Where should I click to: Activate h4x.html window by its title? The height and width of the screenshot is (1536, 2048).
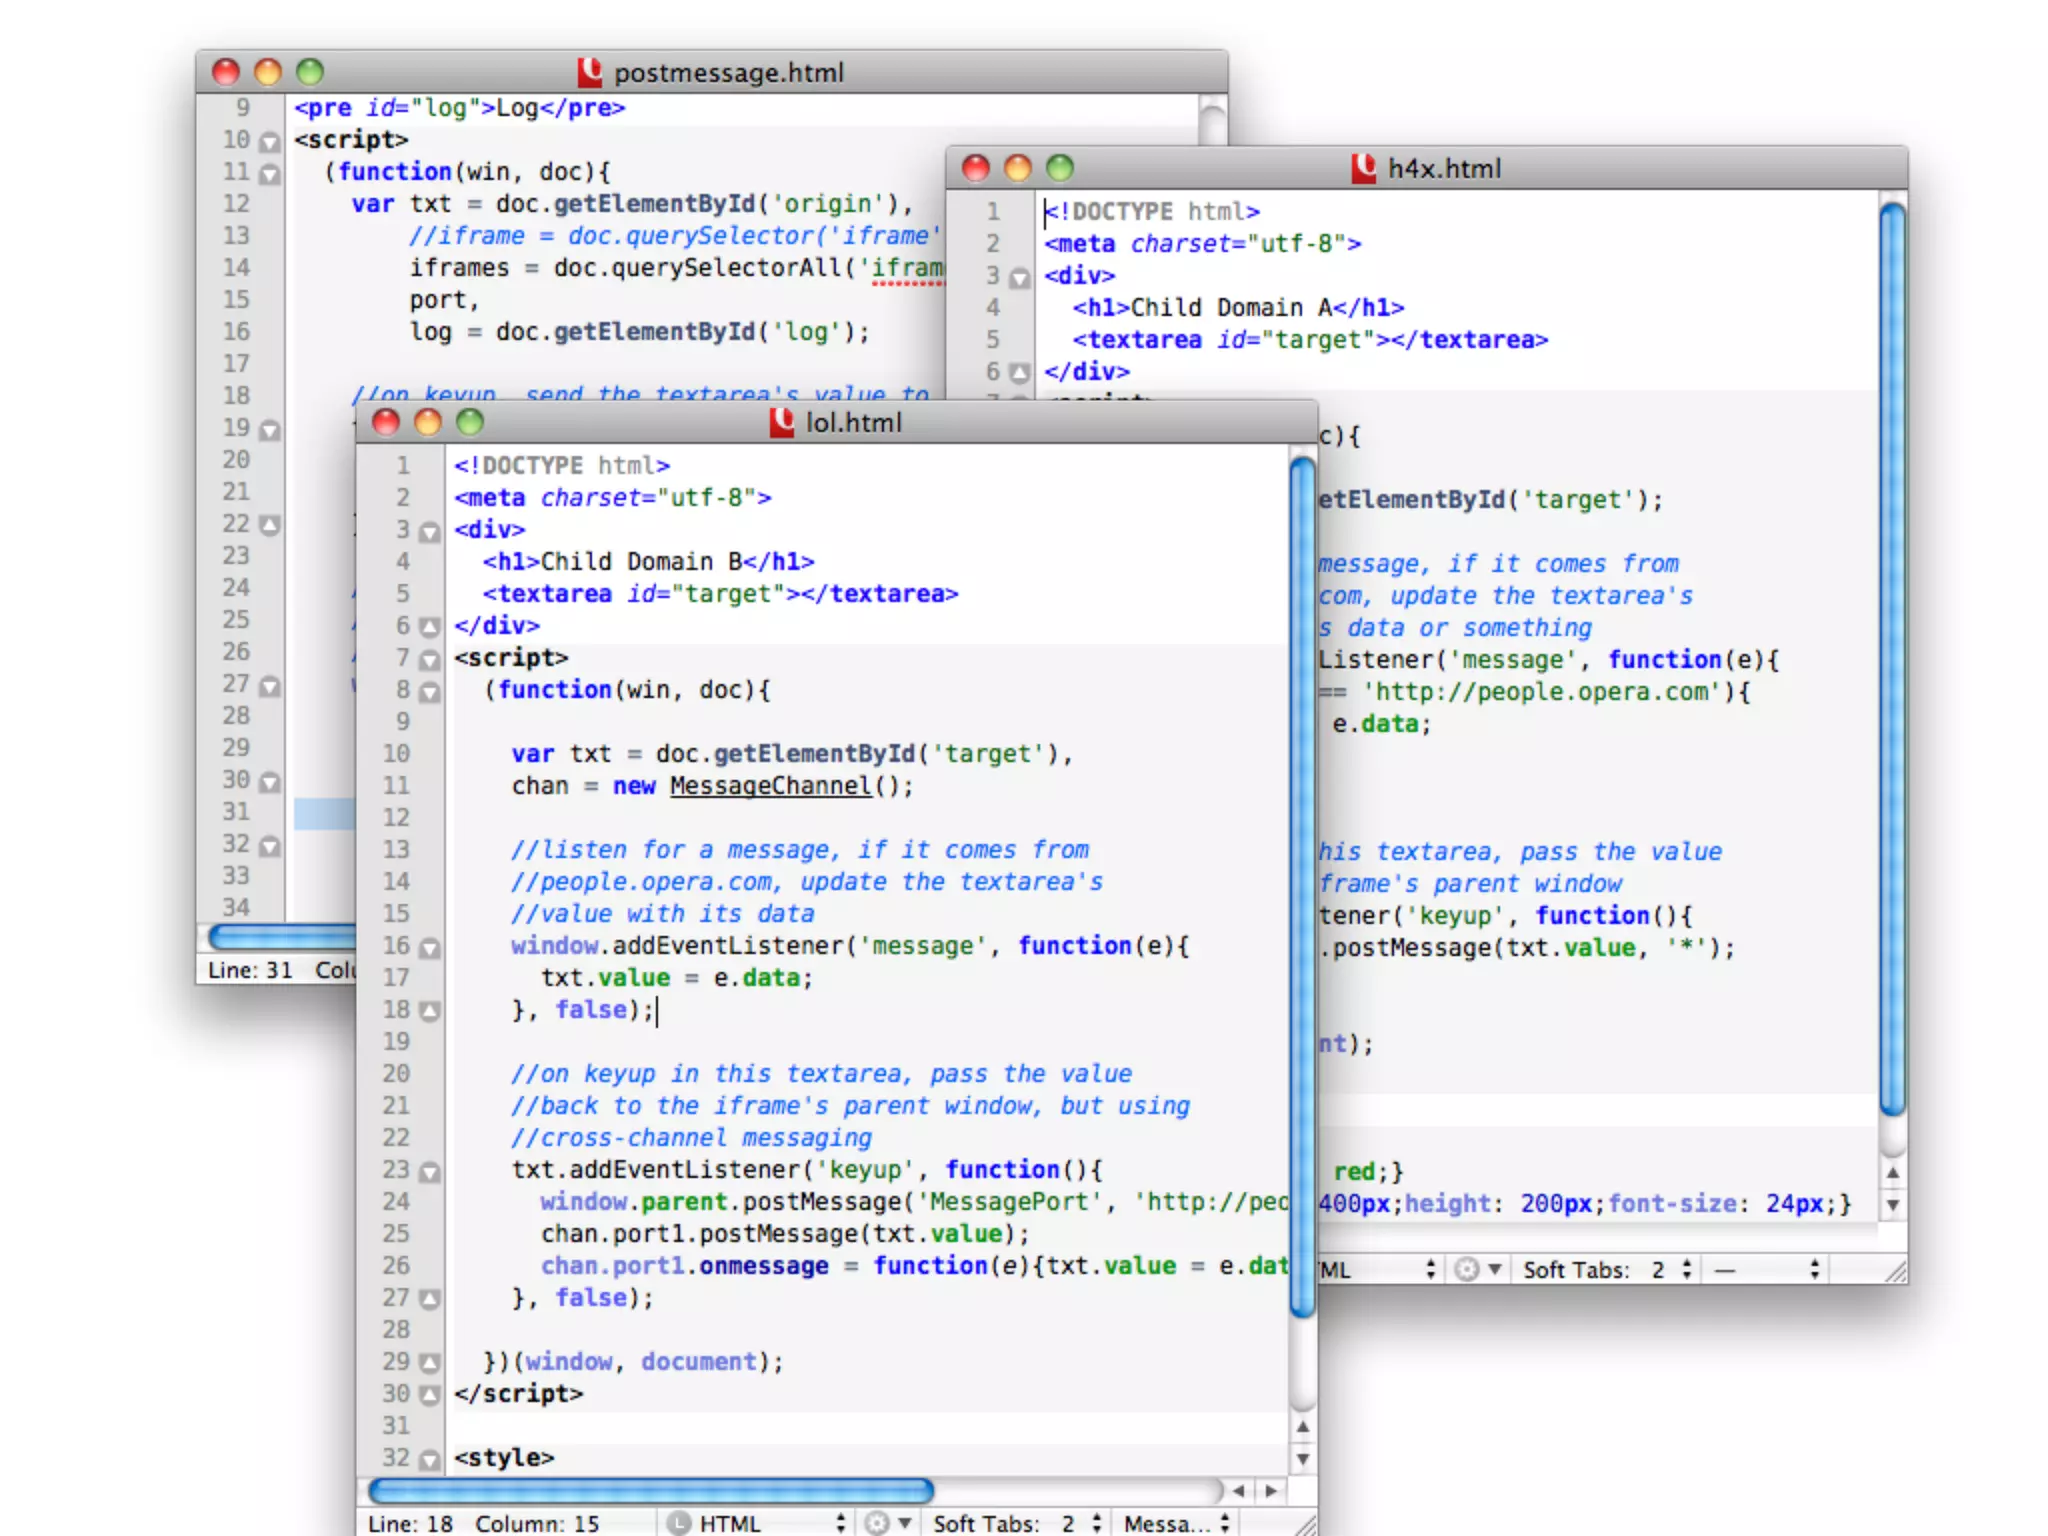1444,168
